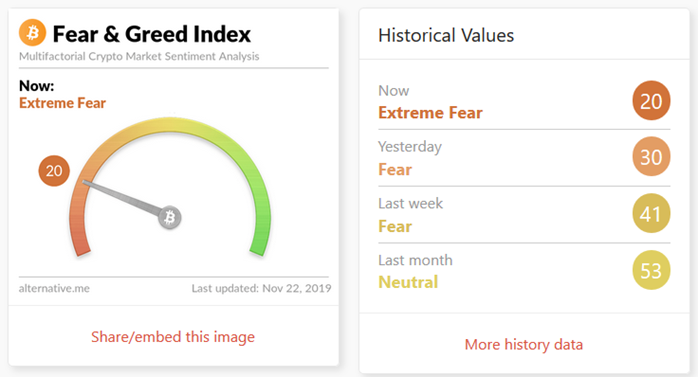698x377 pixels.
Task: Click the 53 circle for Last month
Action: [x=651, y=270]
